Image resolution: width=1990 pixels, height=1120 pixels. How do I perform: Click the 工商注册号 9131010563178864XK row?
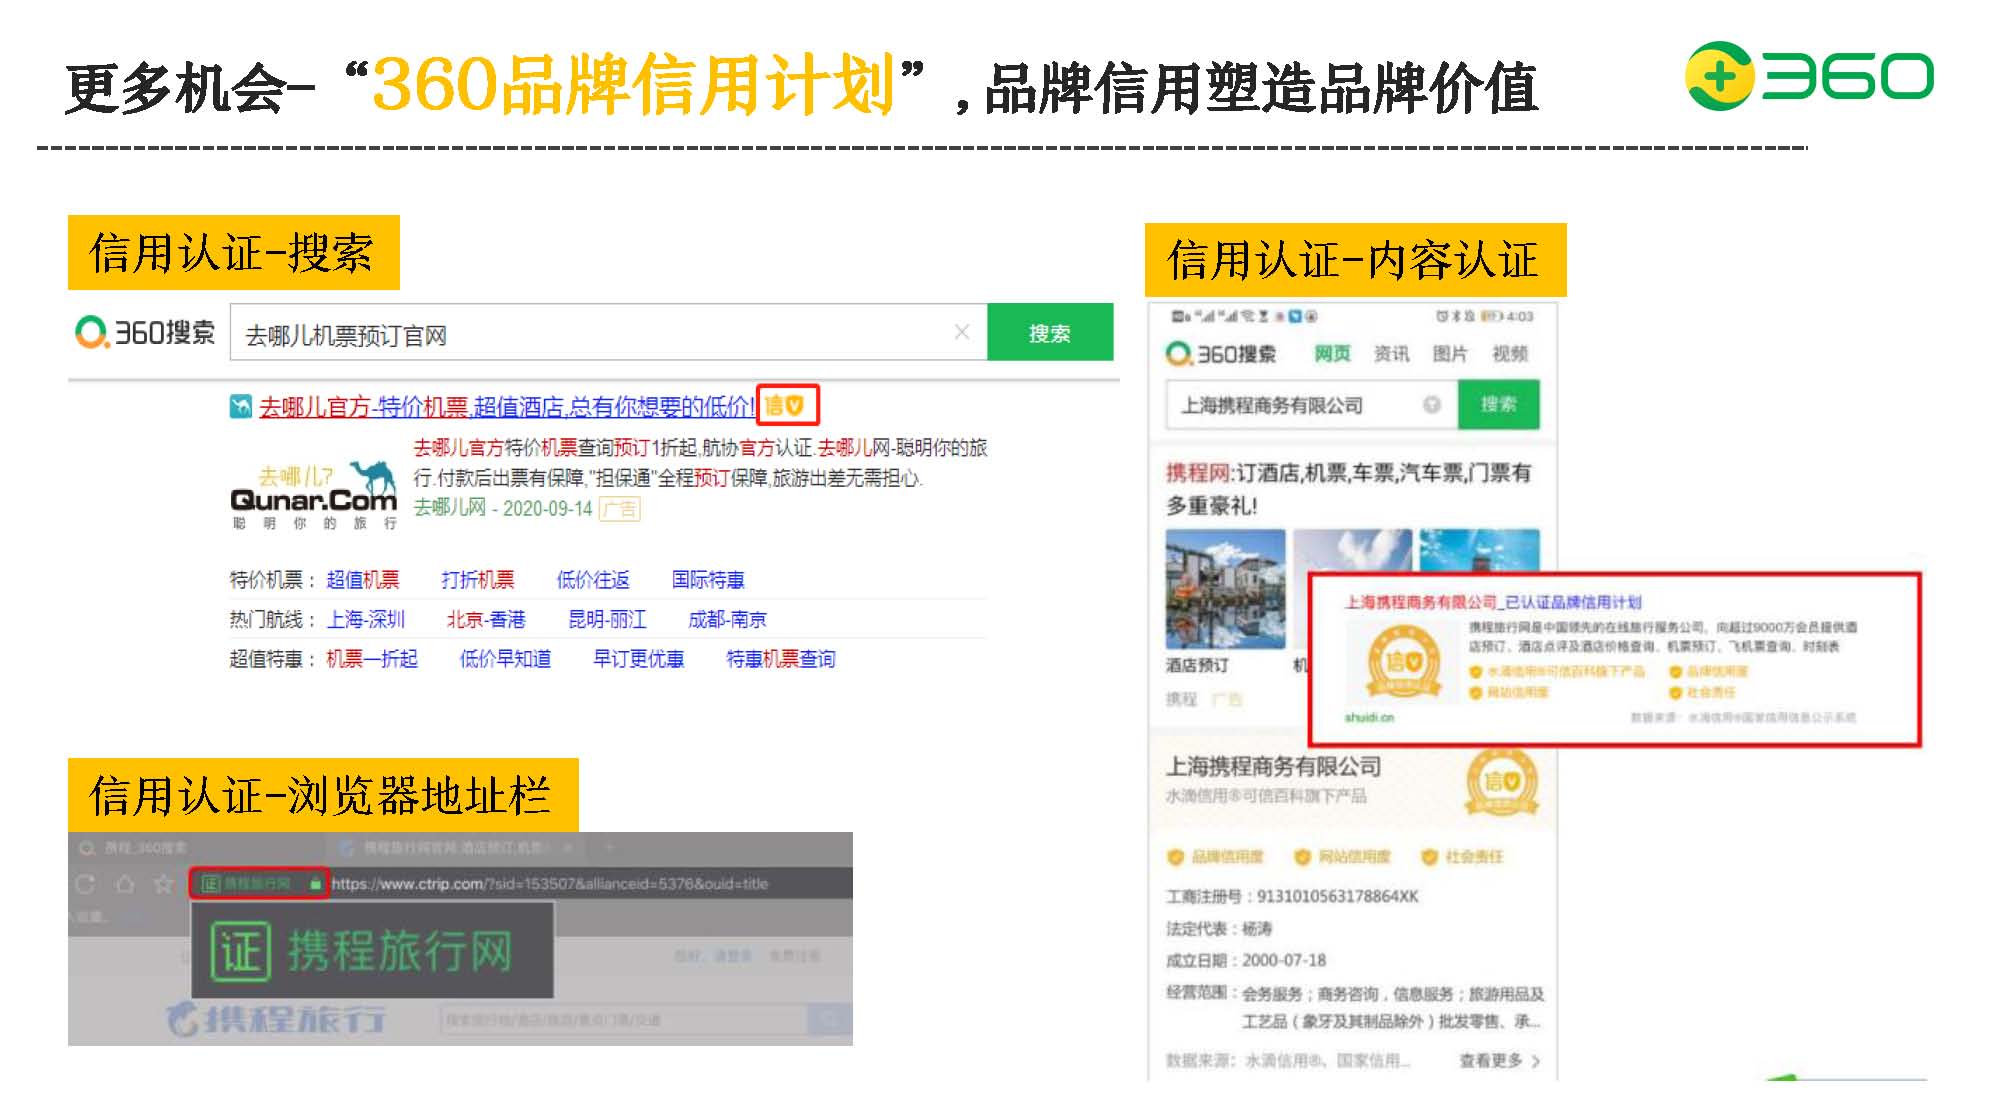1292,896
